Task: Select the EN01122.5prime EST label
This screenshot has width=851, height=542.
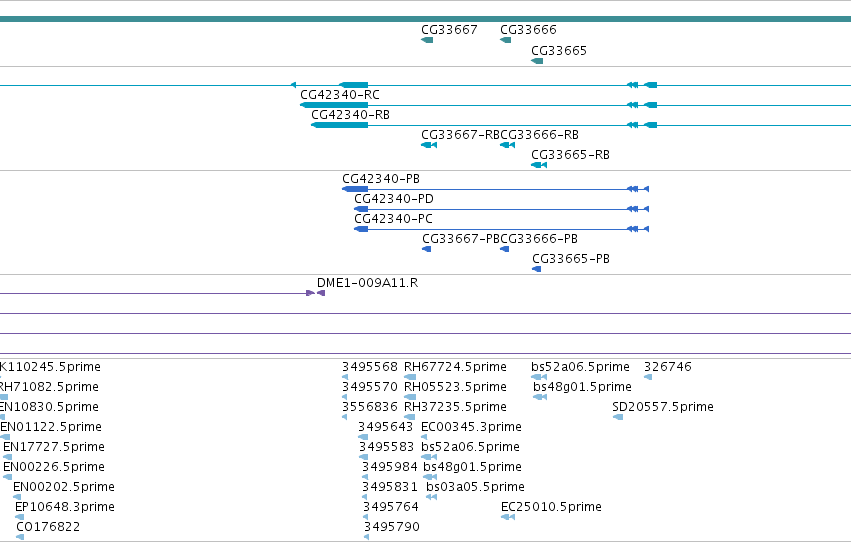Action: tap(51, 427)
